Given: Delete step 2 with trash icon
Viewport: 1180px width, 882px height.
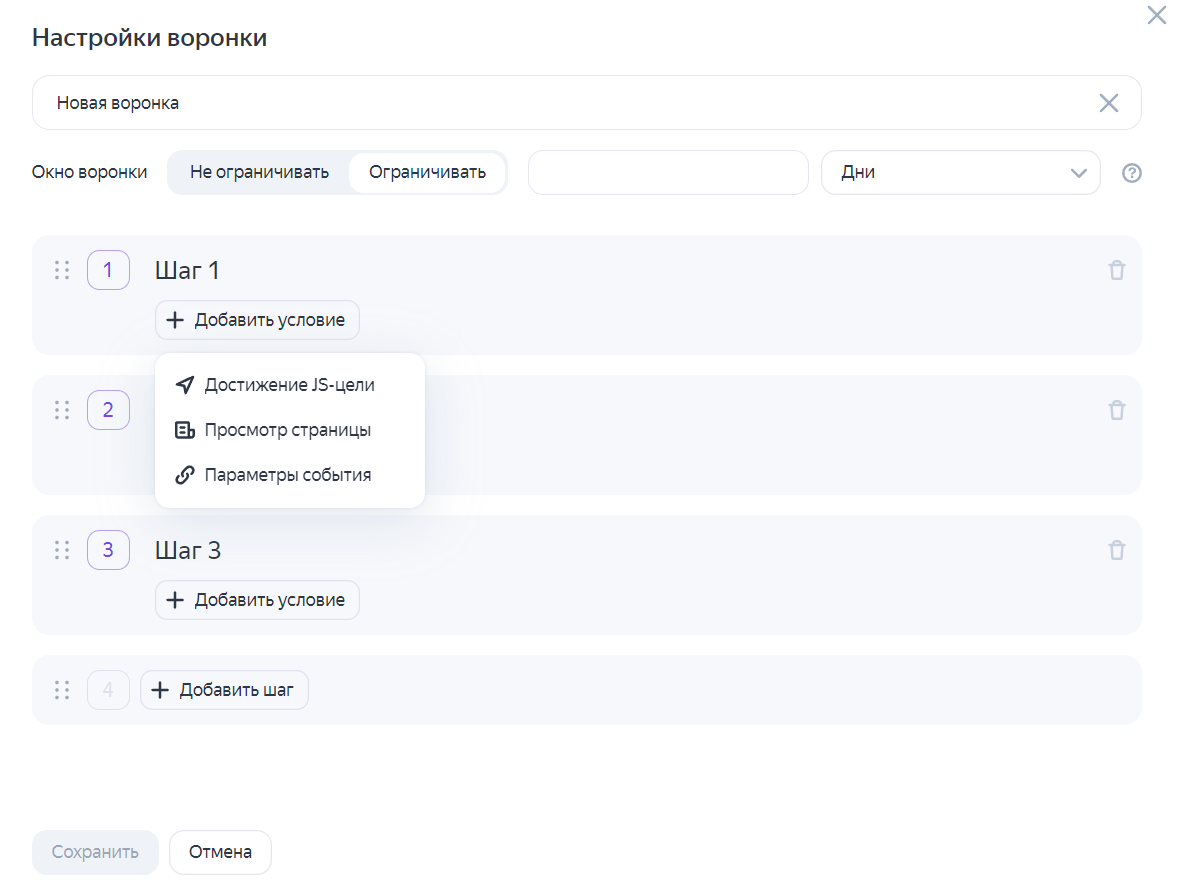Looking at the screenshot, I should (1117, 410).
